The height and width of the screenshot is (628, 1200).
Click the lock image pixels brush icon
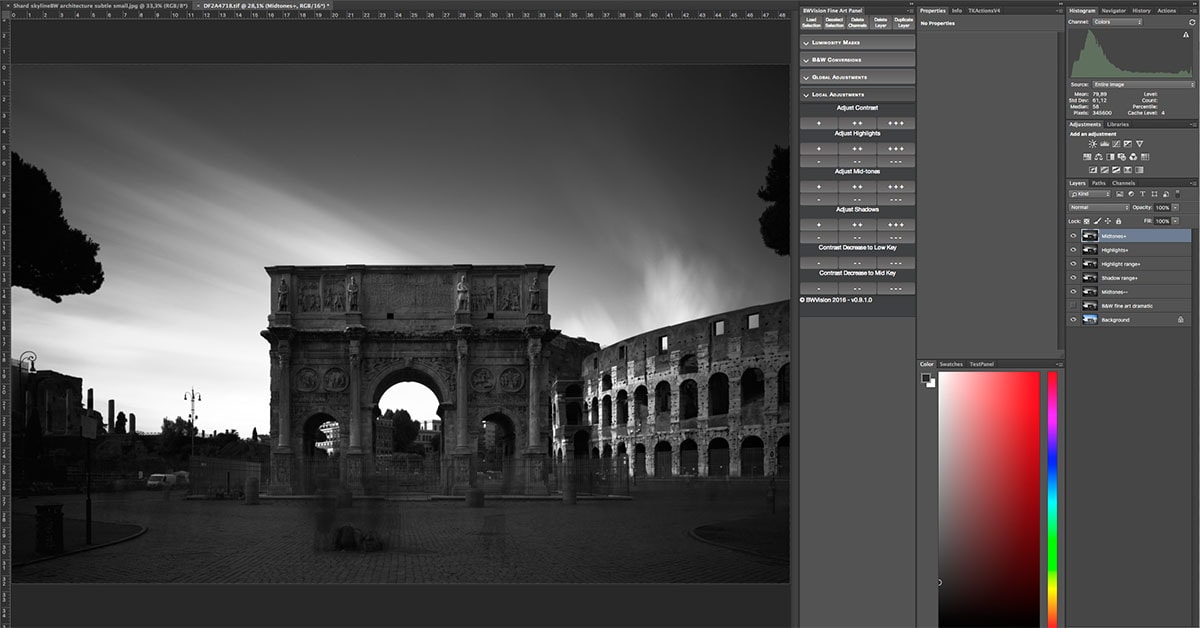[x=1097, y=221]
